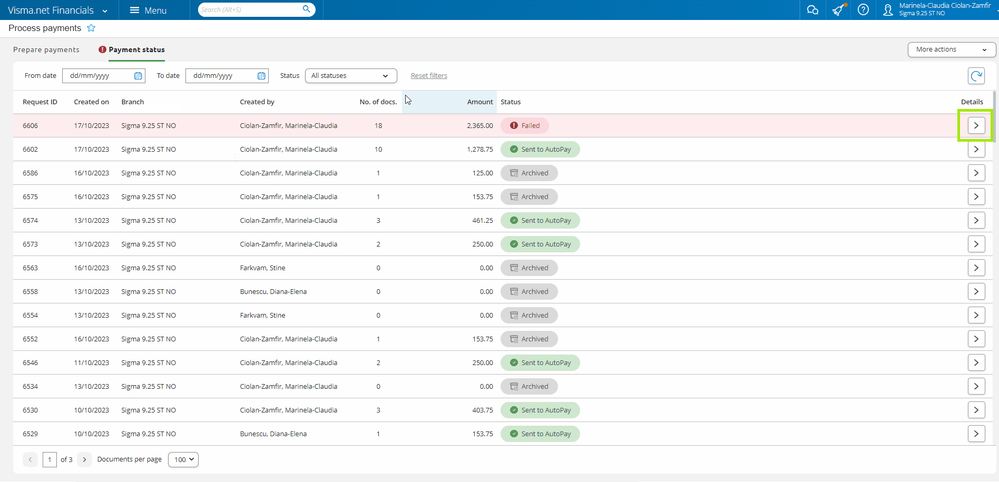999x482 pixels.
Task: Click the Reset filters link
Action: [x=429, y=76]
